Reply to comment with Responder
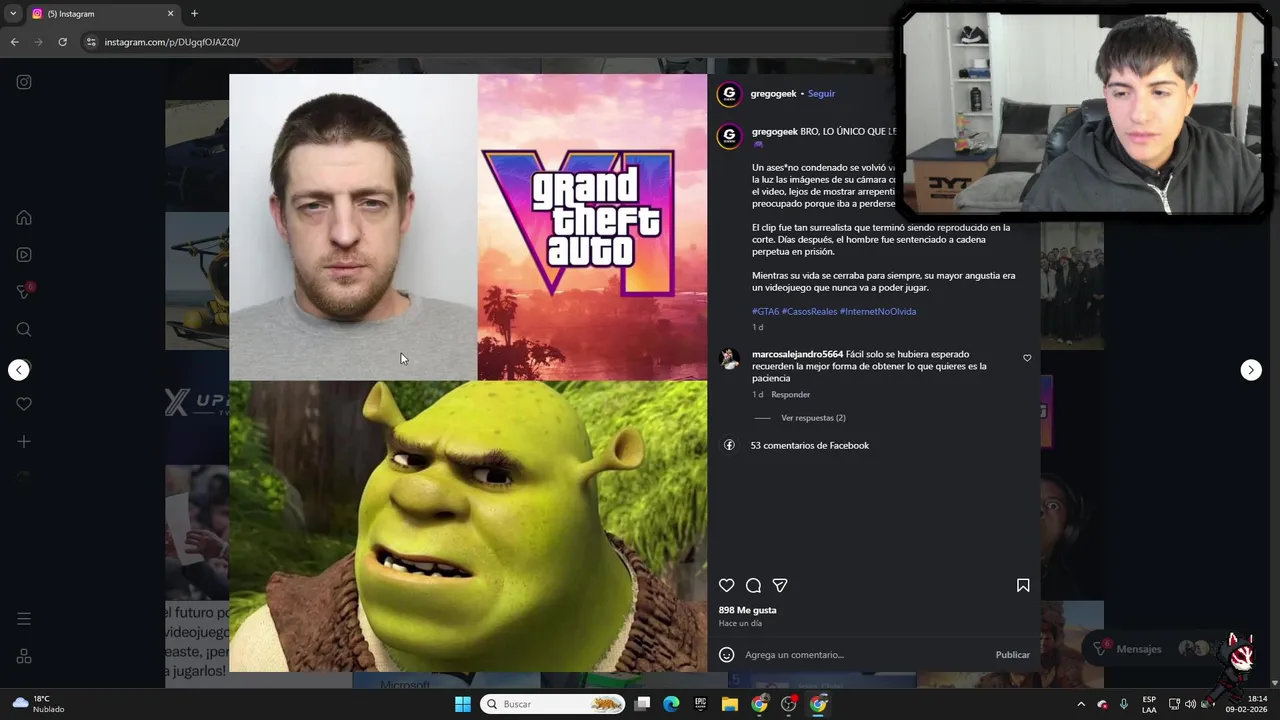The image size is (1280, 720). pyautogui.click(x=790, y=395)
